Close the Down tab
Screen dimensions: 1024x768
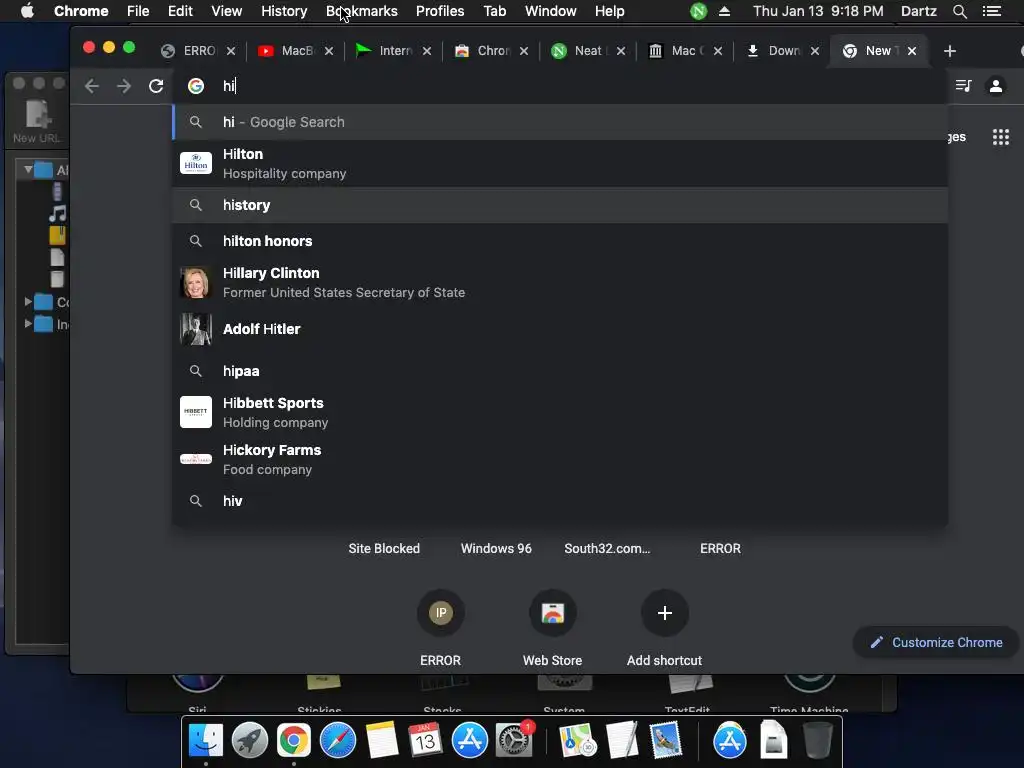click(814, 51)
